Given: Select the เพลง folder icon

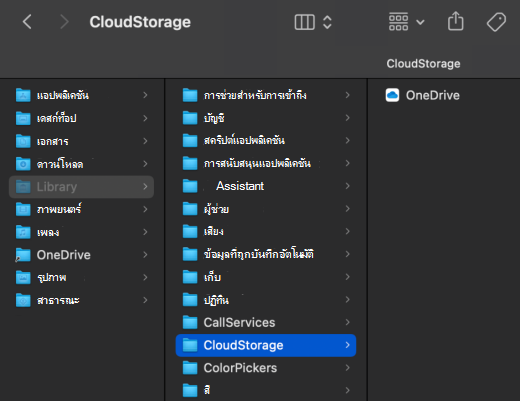Looking at the screenshot, I should point(23,232).
